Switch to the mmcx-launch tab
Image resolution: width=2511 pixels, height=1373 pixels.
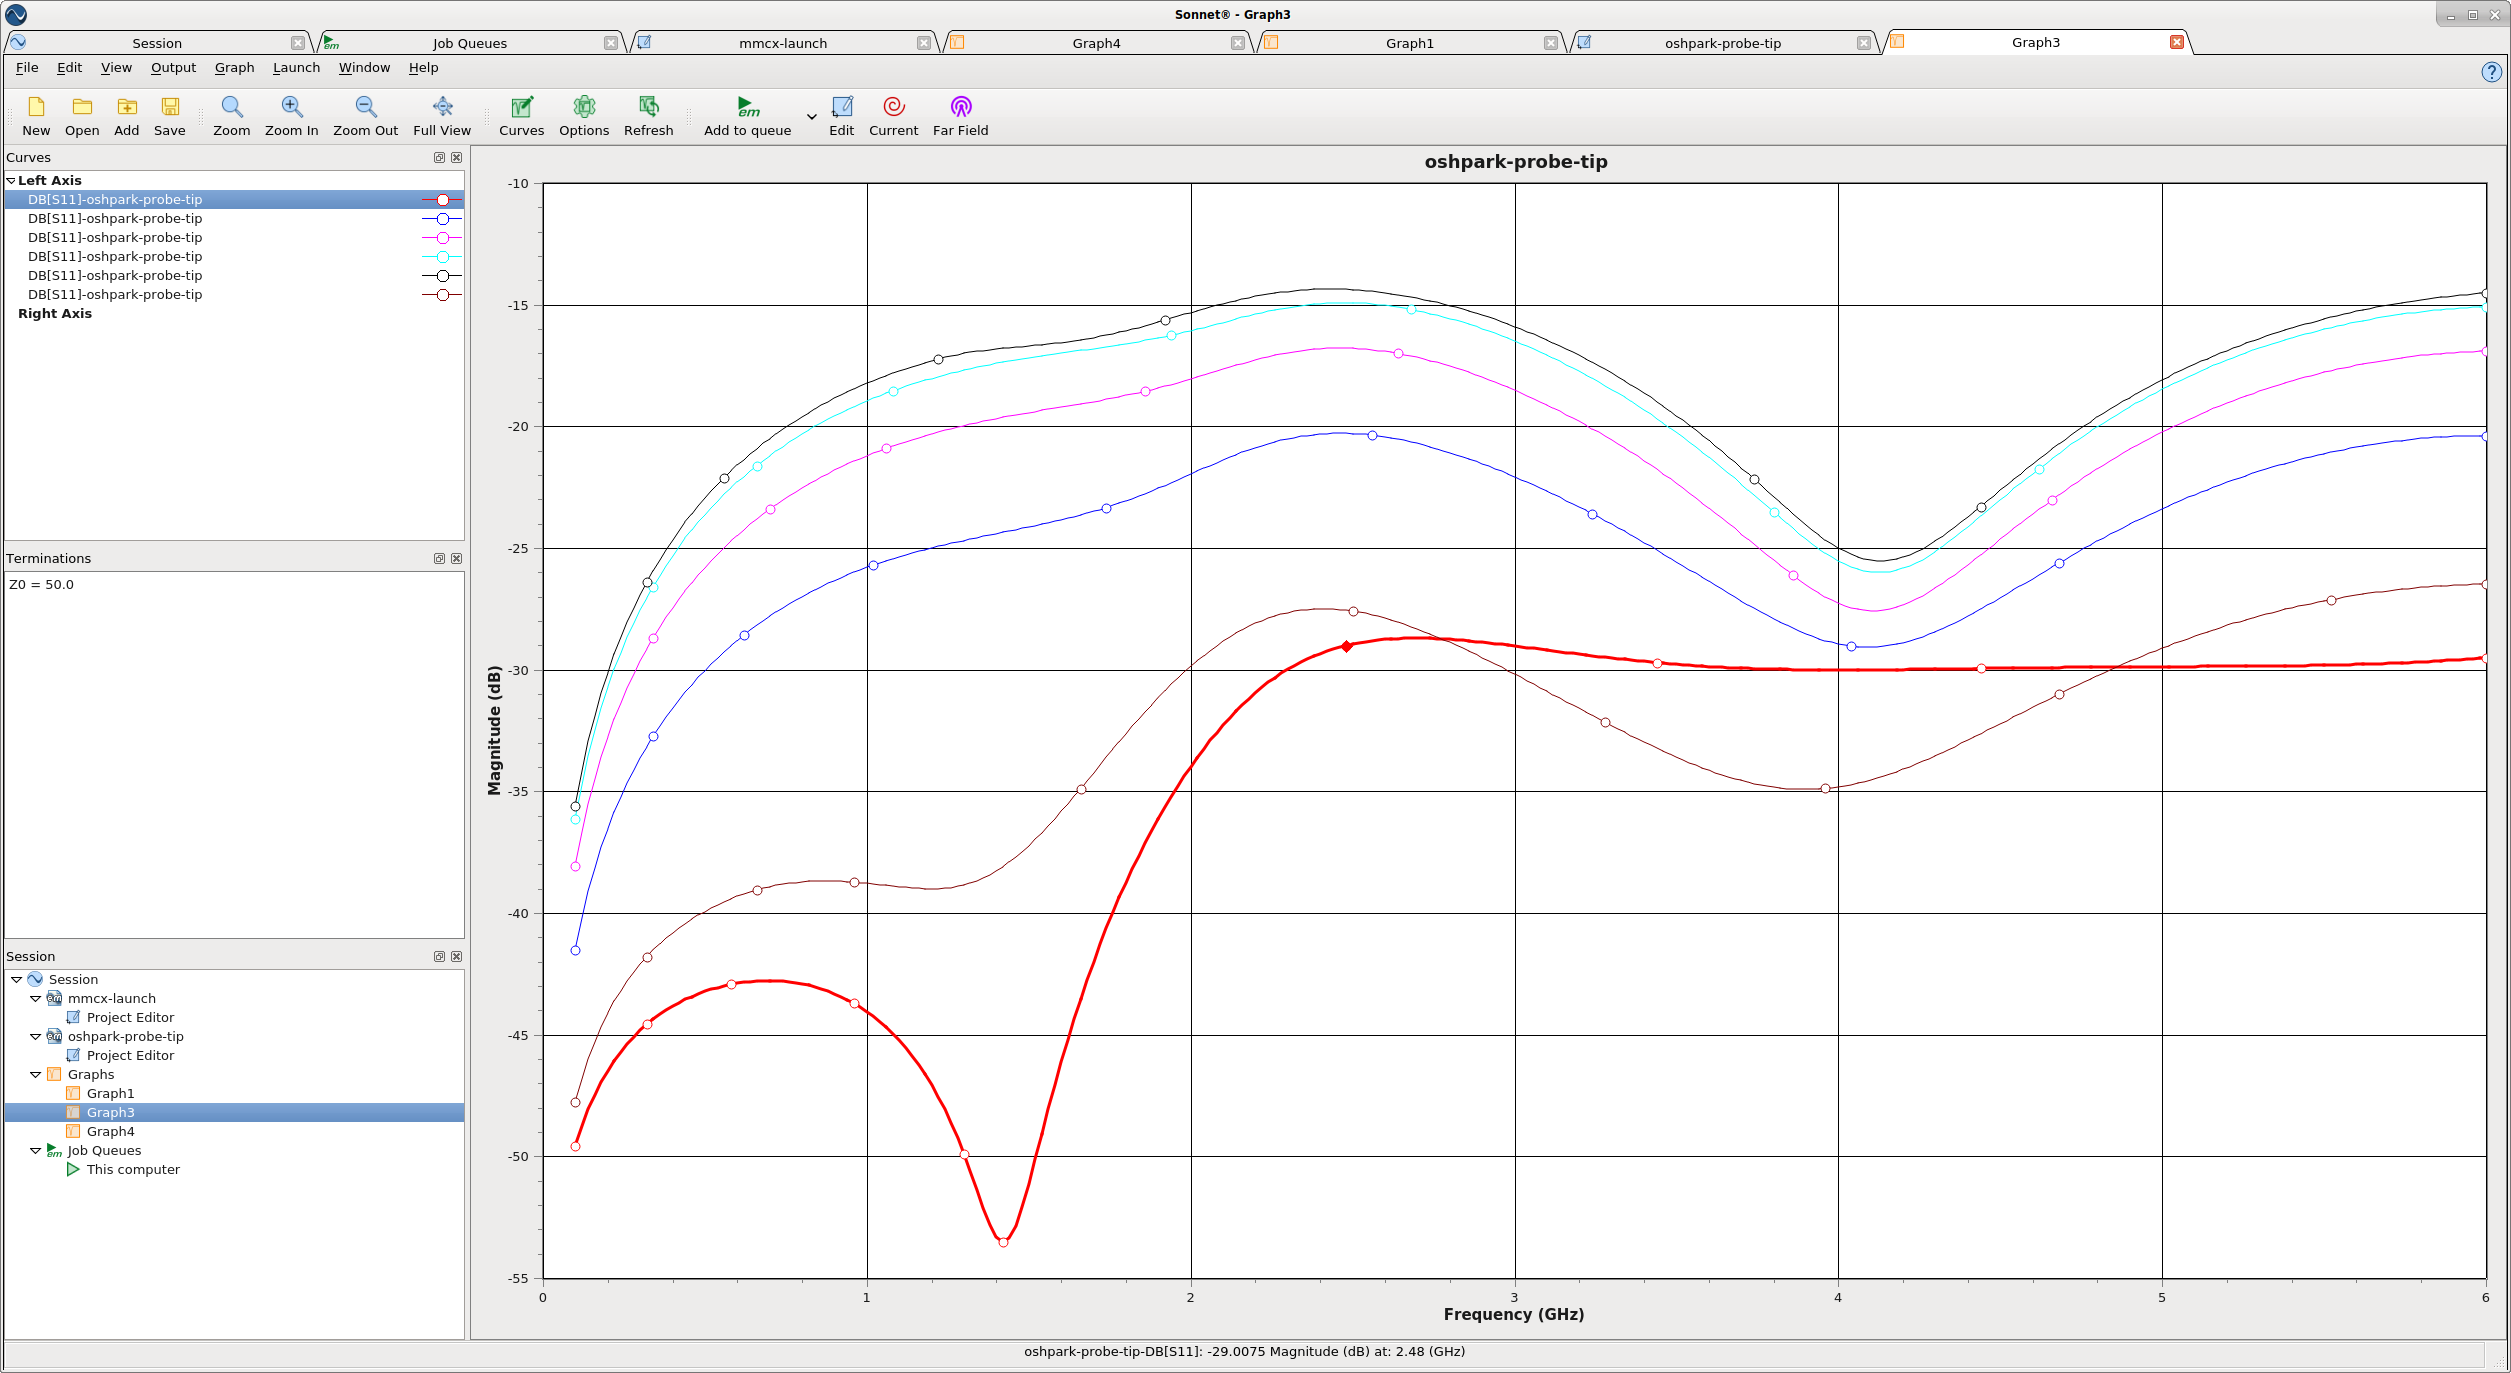tap(782, 43)
